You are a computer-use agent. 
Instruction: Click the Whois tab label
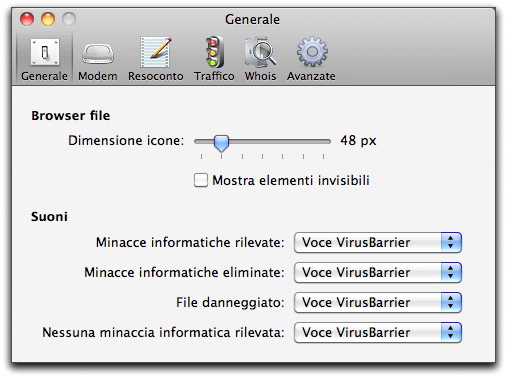click(x=260, y=76)
